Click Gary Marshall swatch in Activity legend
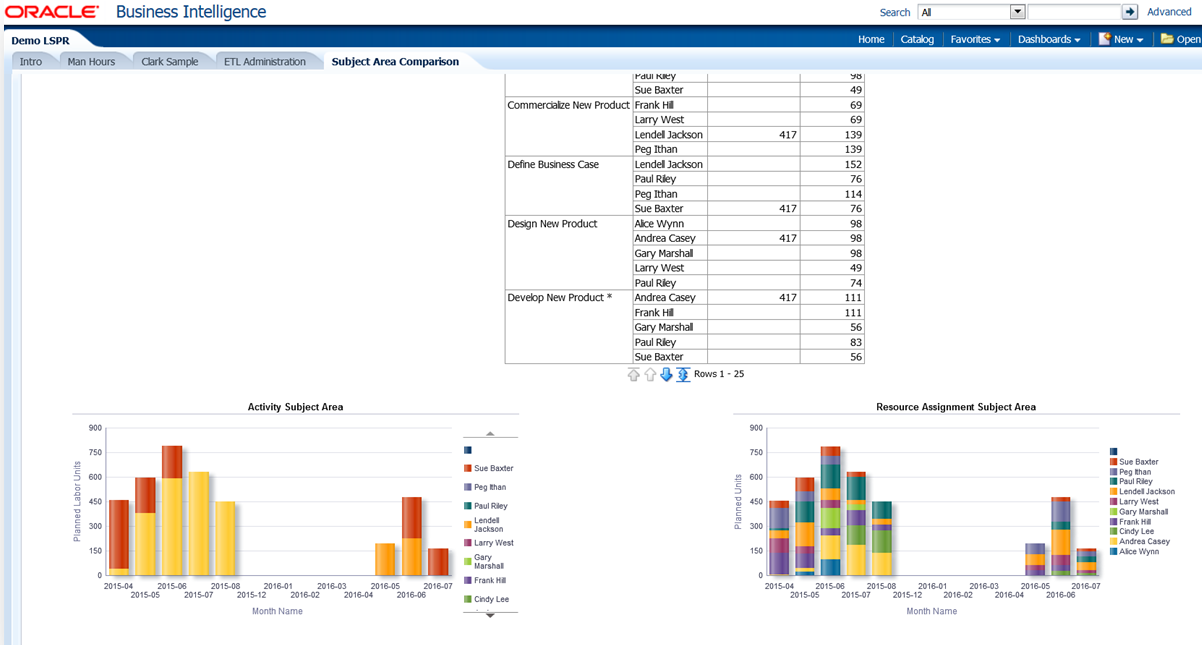This screenshot has width=1202, height=645. coord(467,561)
